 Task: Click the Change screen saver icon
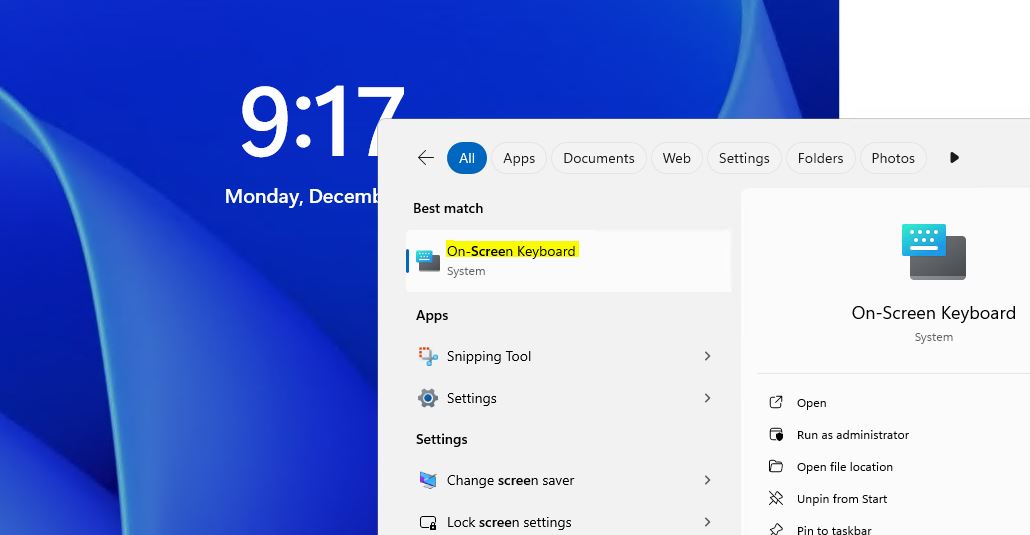(428, 480)
